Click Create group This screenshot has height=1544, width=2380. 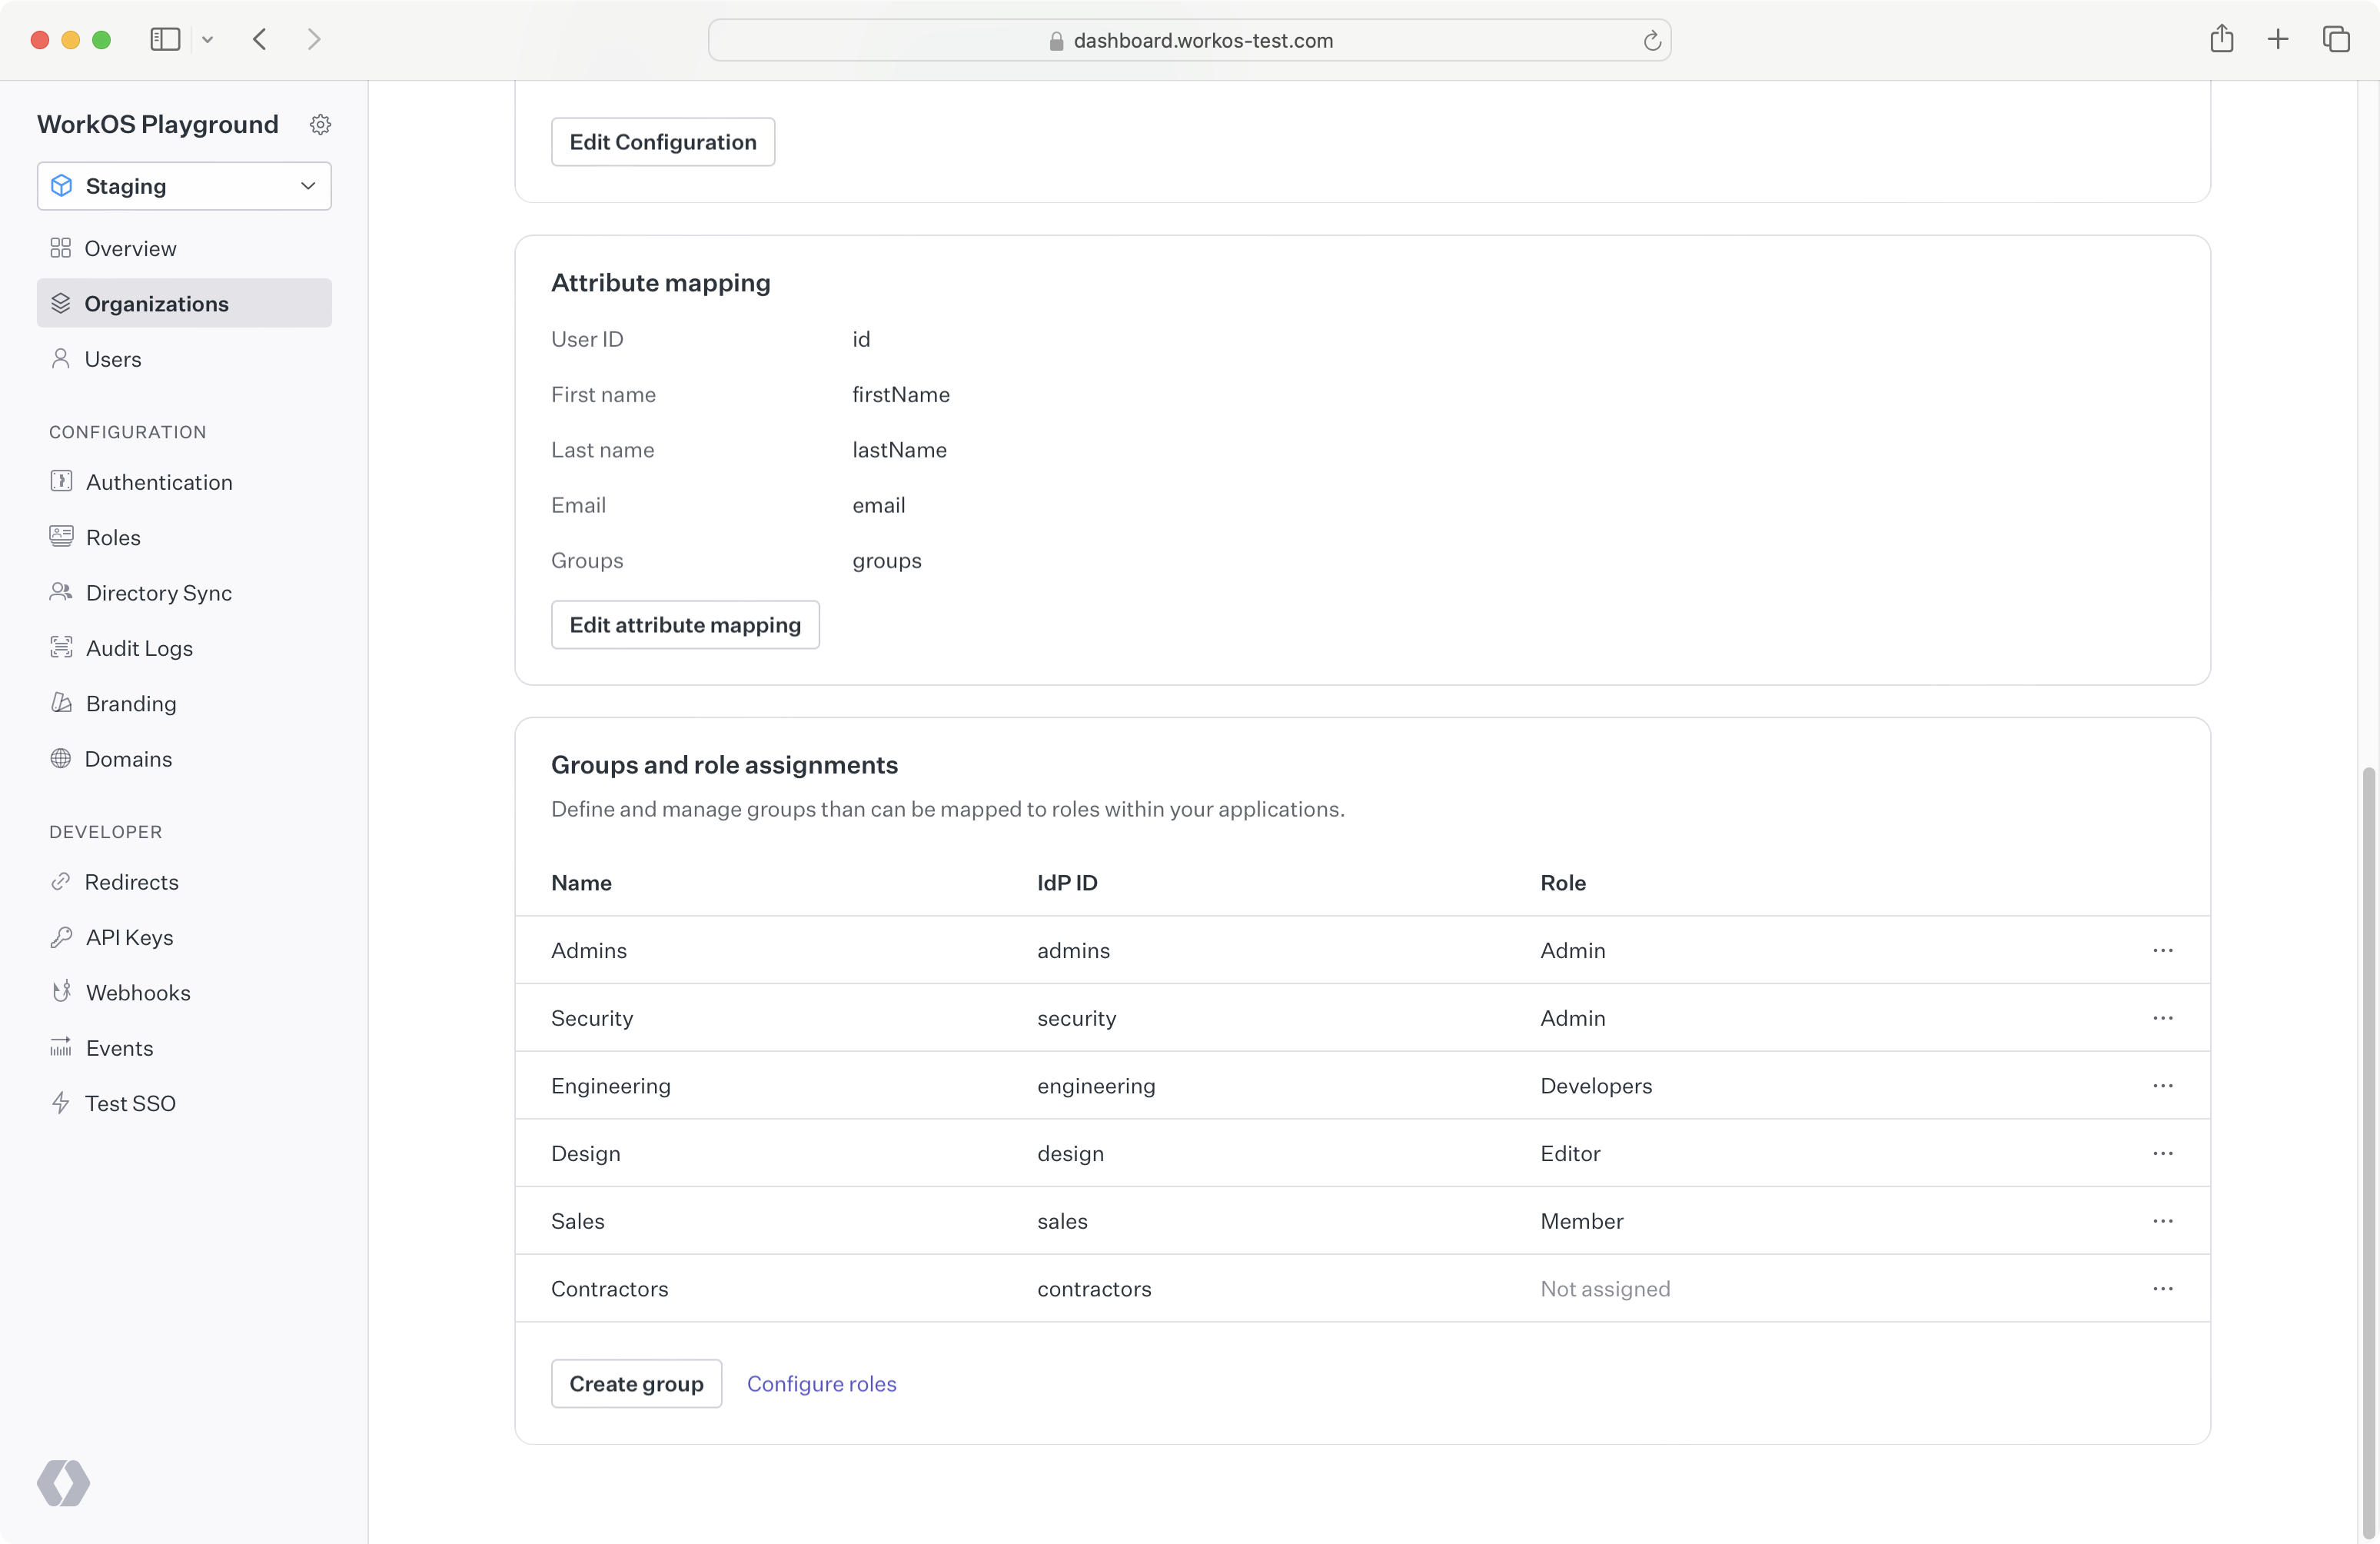(636, 1383)
